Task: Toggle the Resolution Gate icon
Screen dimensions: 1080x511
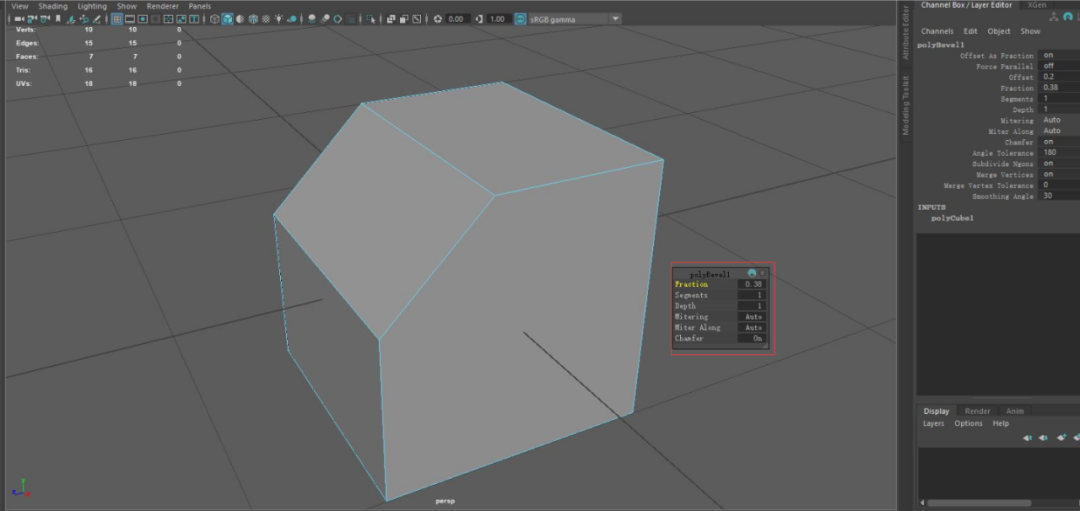Action: point(143,19)
